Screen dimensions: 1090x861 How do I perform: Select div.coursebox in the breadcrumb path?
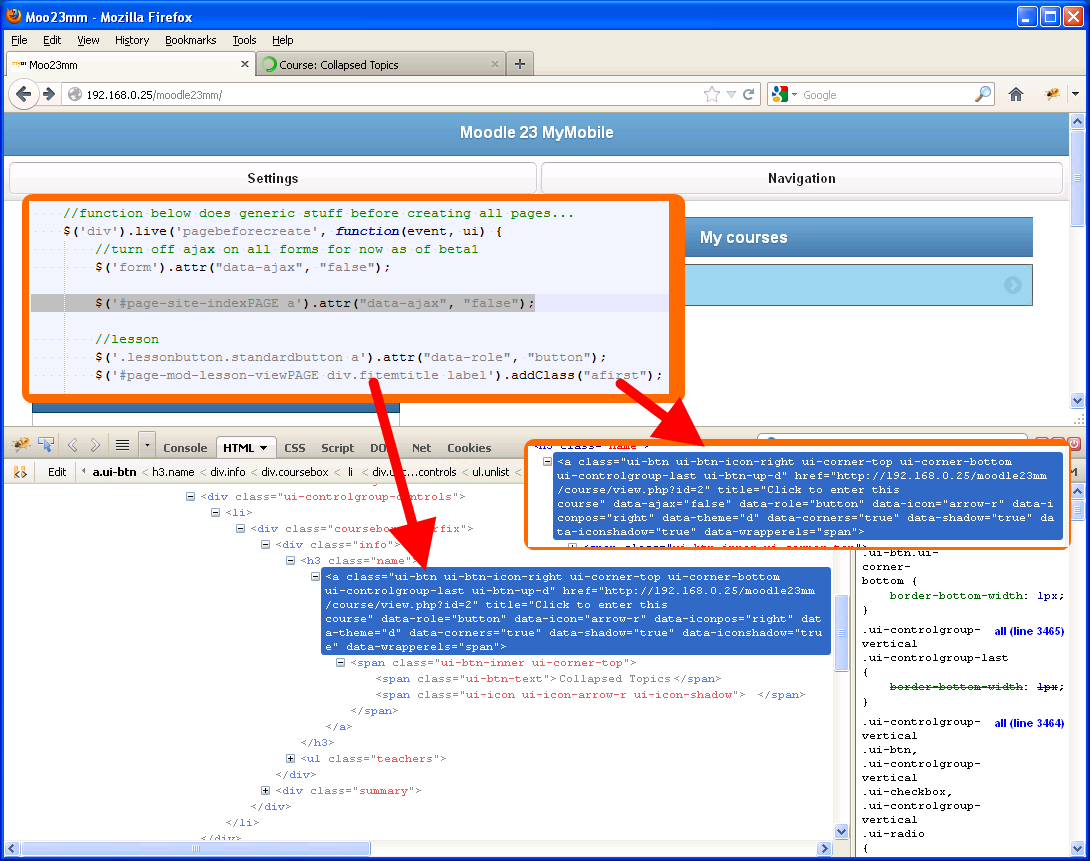tap(295, 472)
